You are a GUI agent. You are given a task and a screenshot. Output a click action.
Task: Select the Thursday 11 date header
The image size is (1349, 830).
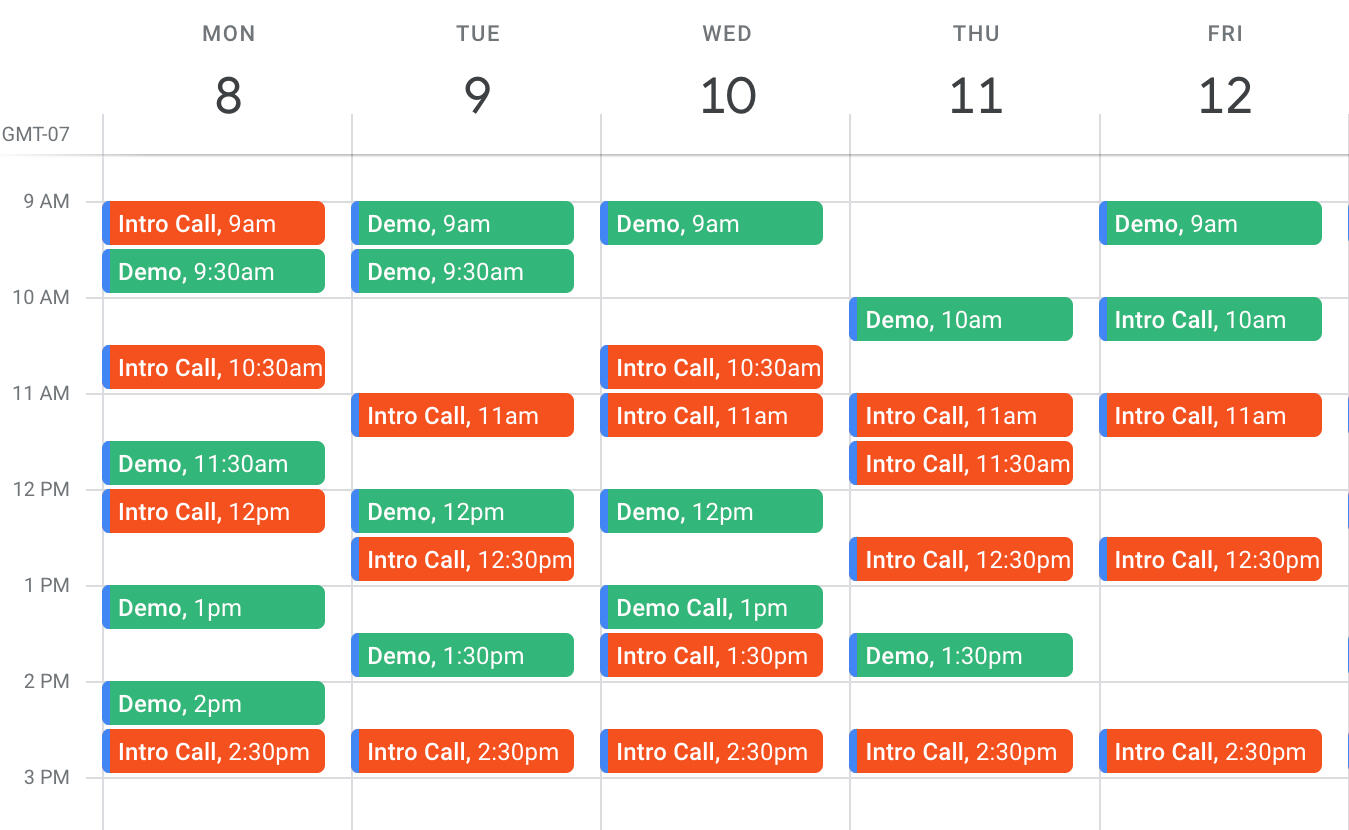(x=976, y=95)
